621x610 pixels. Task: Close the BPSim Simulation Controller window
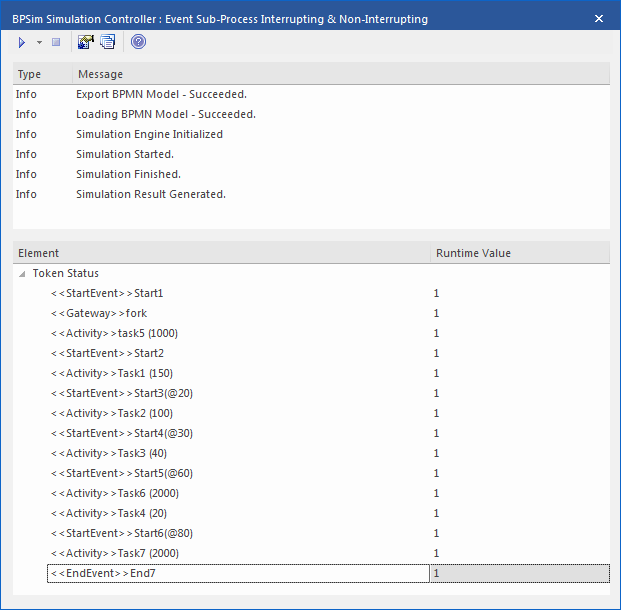coord(599,18)
